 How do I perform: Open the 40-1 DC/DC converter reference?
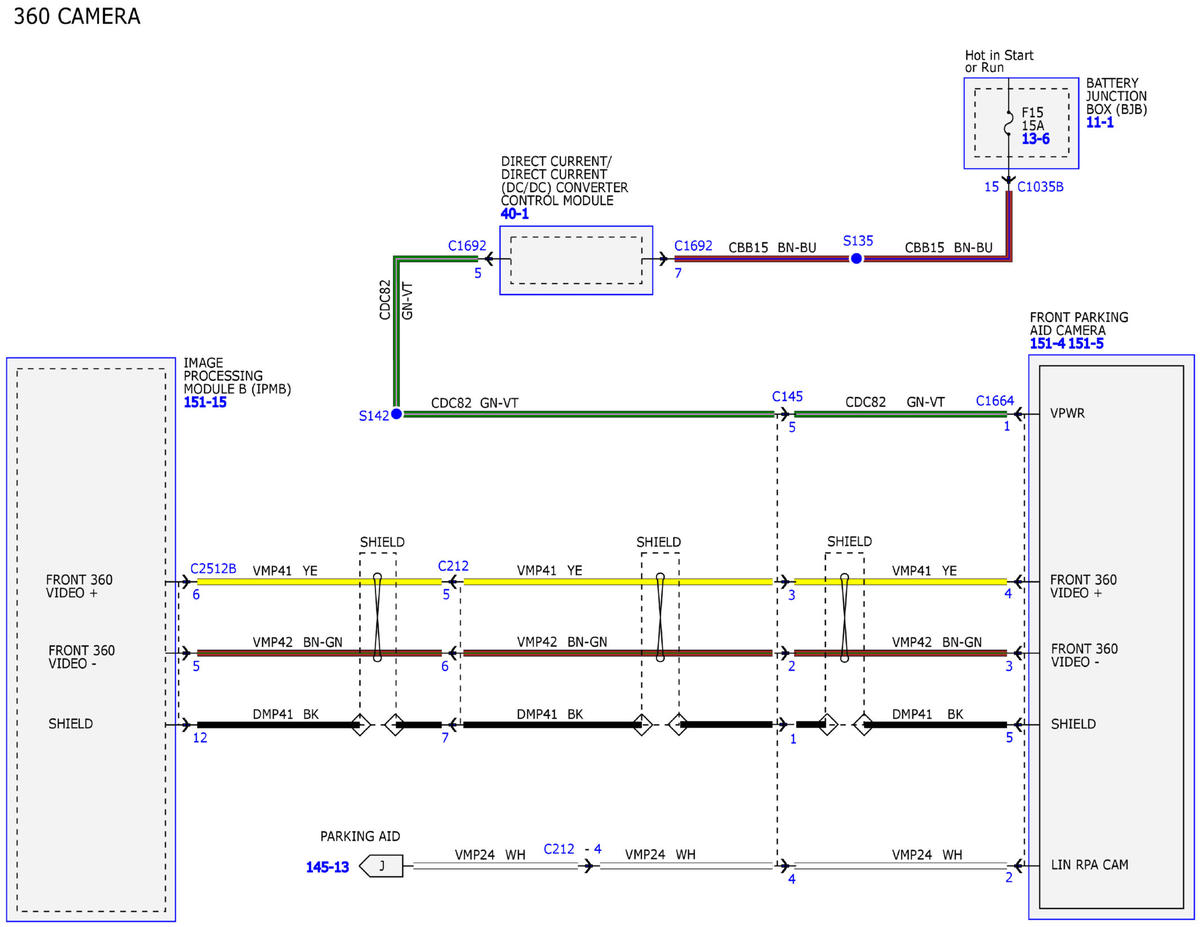(x=514, y=214)
